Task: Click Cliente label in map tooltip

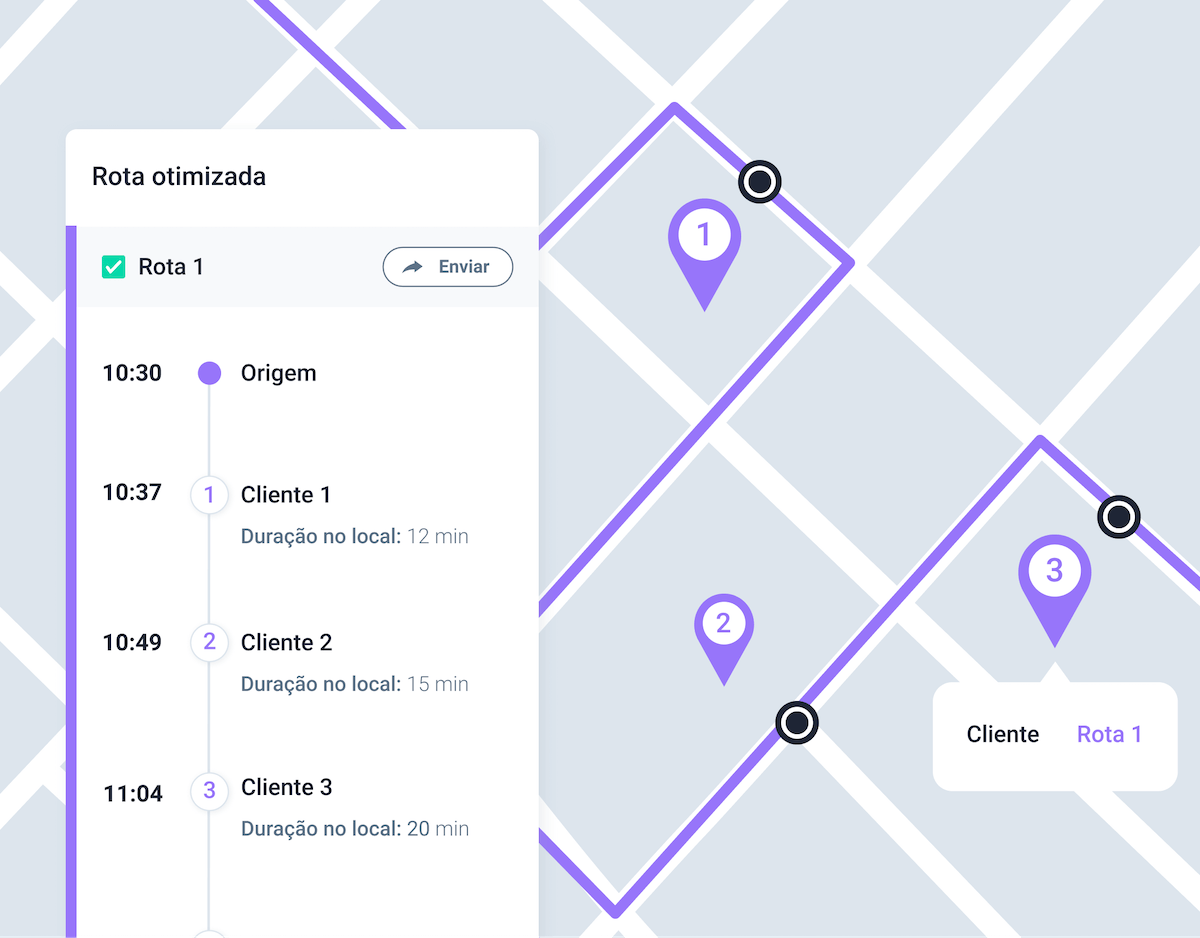Action: [x=1003, y=734]
